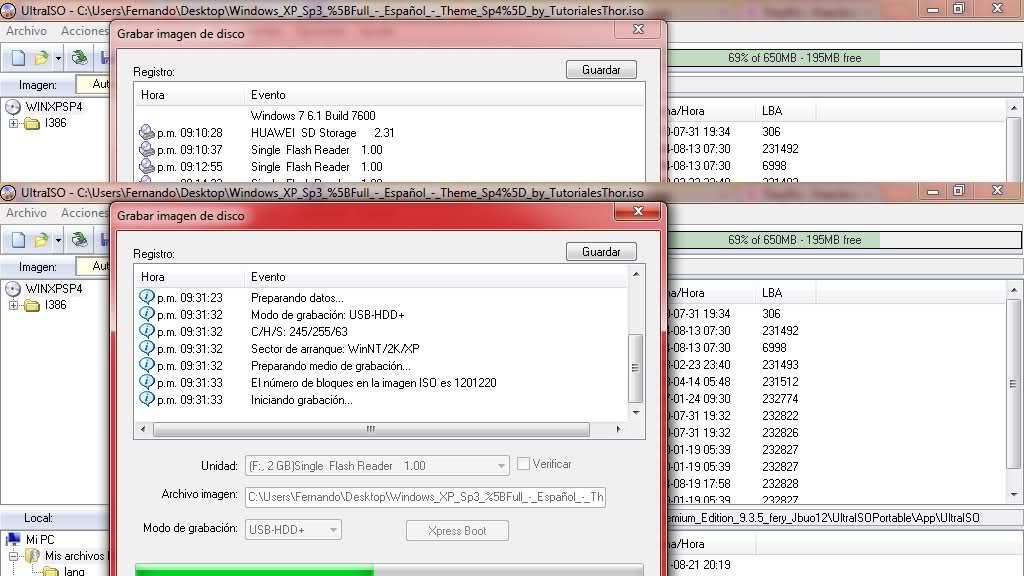
Task: Click Guardar in the lower 'Grabar imagen' dialog
Action: [x=601, y=252]
